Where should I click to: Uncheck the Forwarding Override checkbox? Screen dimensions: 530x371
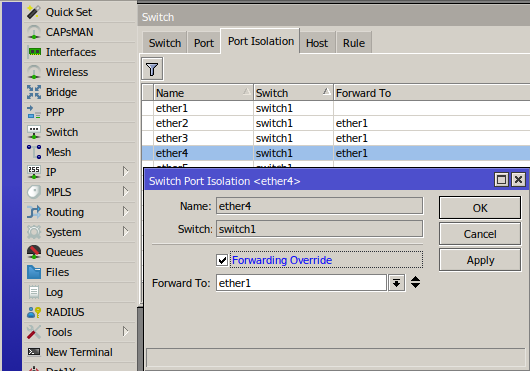click(222, 260)
